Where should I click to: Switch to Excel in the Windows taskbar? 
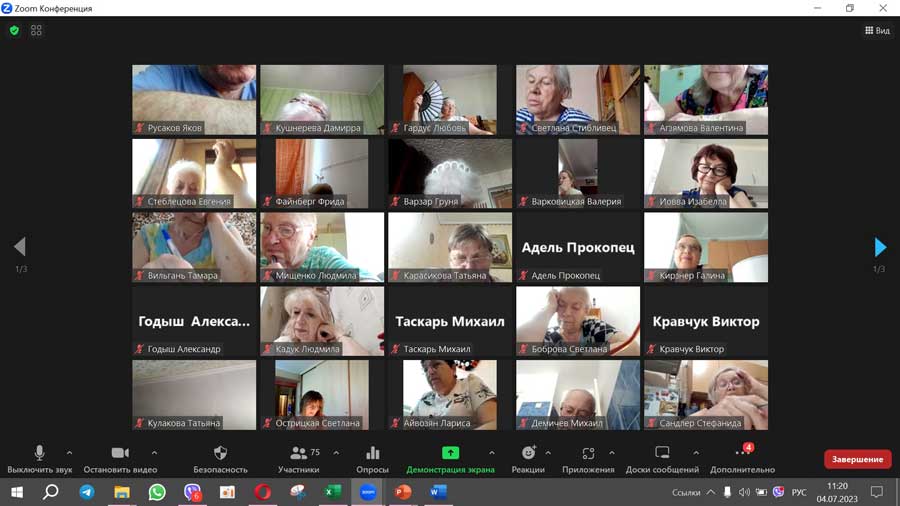click(x=333, y=492)
